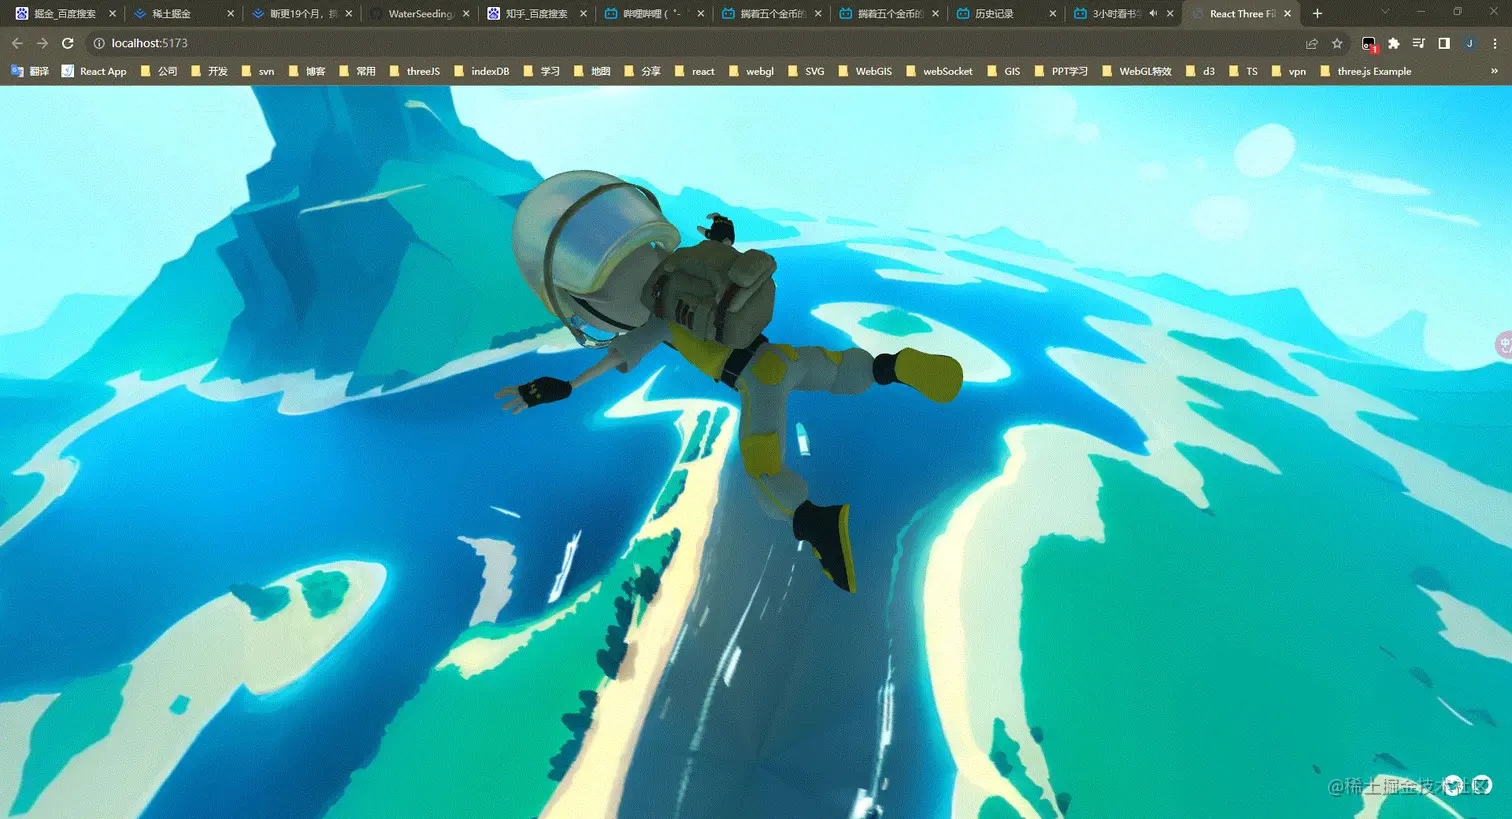
Task: Open a new tab with plus button
Action: click(x=1317, y=14)
